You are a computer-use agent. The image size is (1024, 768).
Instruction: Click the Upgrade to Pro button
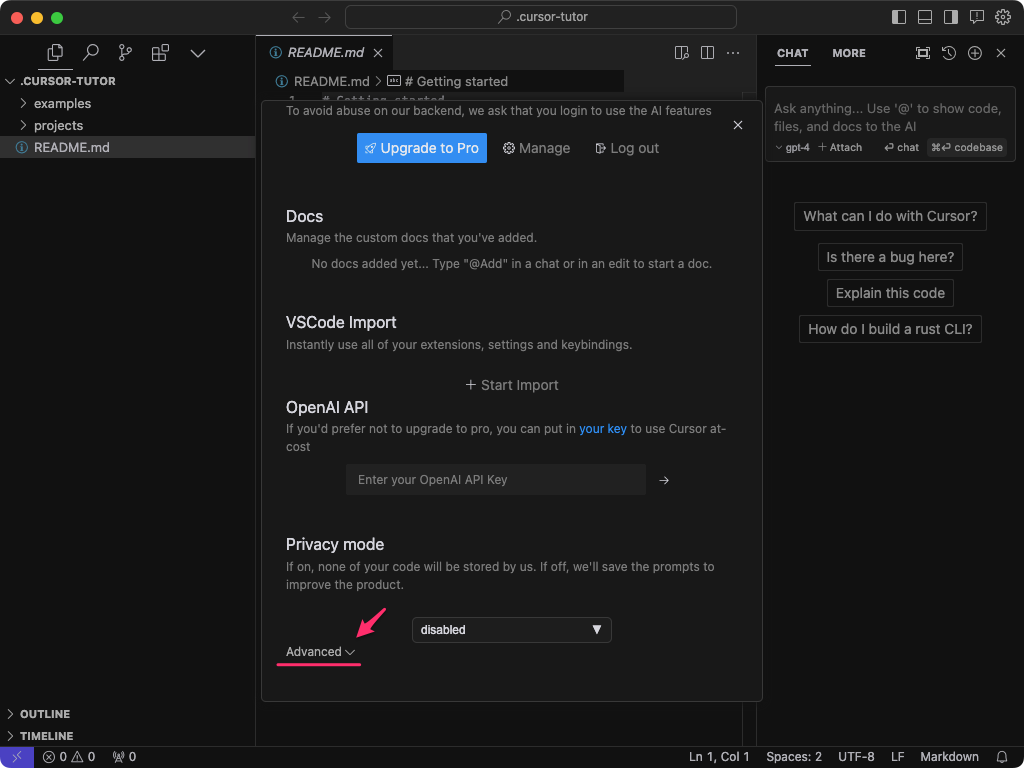coord(422,148)
